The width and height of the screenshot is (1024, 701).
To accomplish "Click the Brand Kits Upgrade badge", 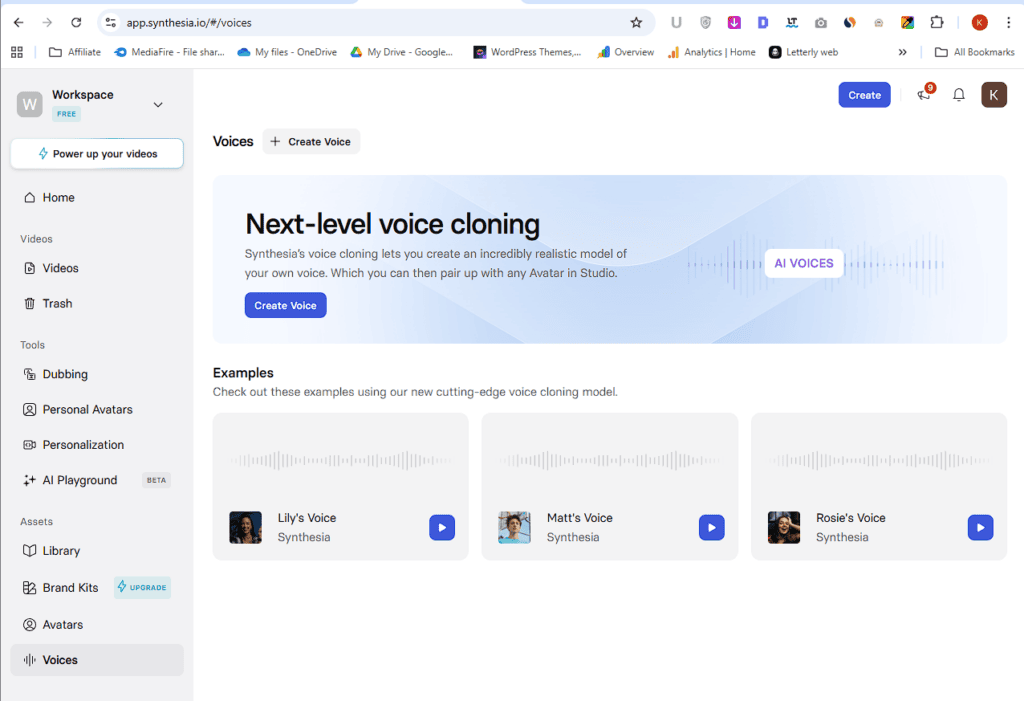I will [142, 587].
